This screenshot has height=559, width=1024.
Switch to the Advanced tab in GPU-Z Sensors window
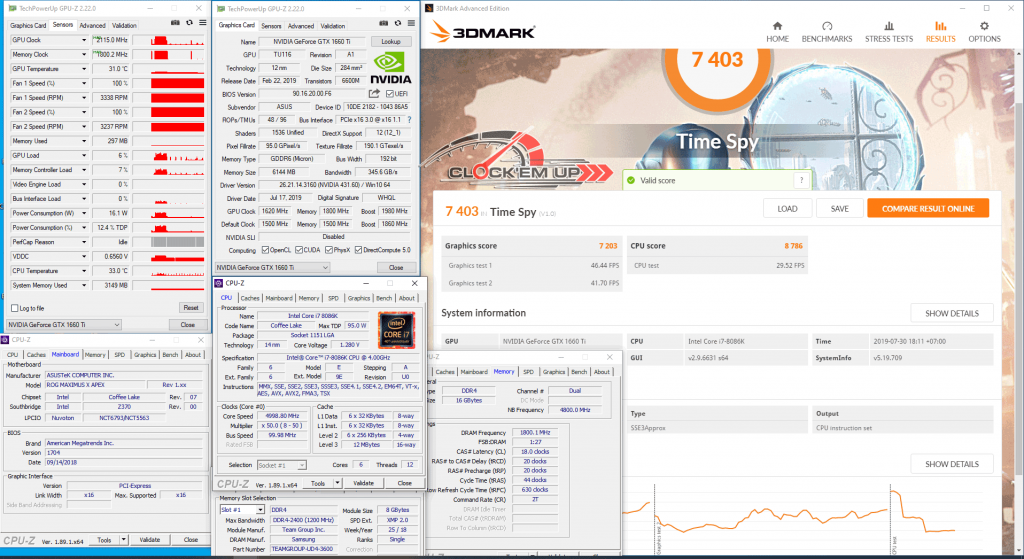click(x=92, y=25)
